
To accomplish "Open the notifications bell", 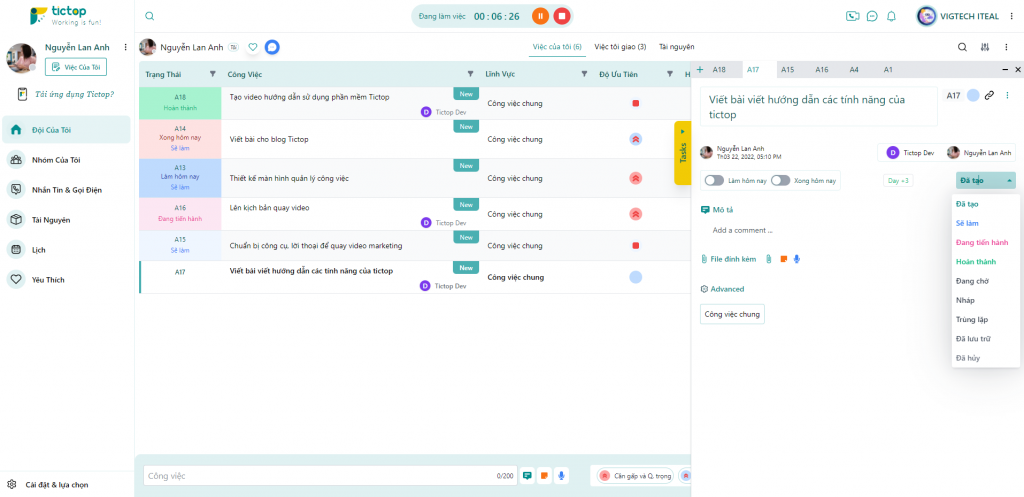I will 891,16.
